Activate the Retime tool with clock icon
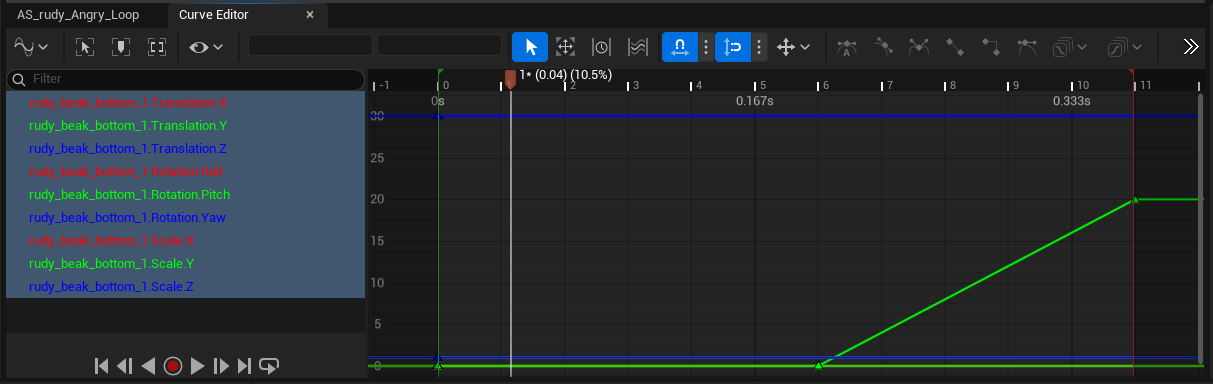 [x=601, y=46]
